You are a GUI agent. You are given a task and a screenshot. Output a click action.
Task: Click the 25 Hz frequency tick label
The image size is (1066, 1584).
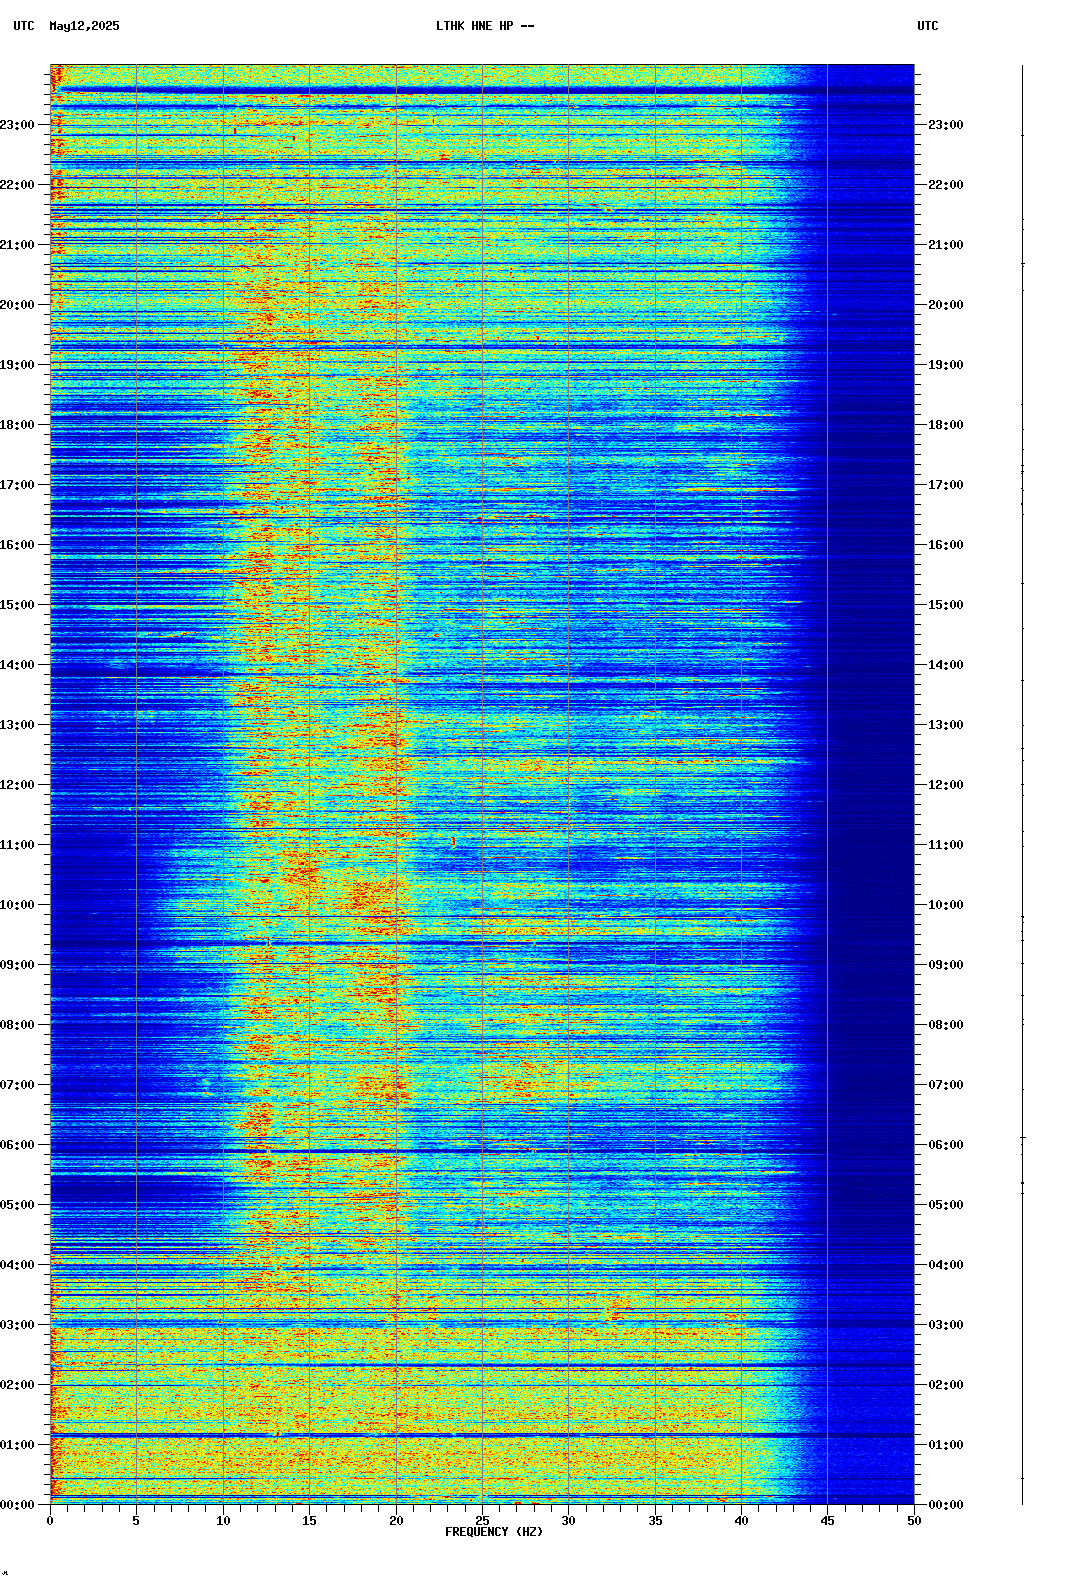[x=482, y=1521]
